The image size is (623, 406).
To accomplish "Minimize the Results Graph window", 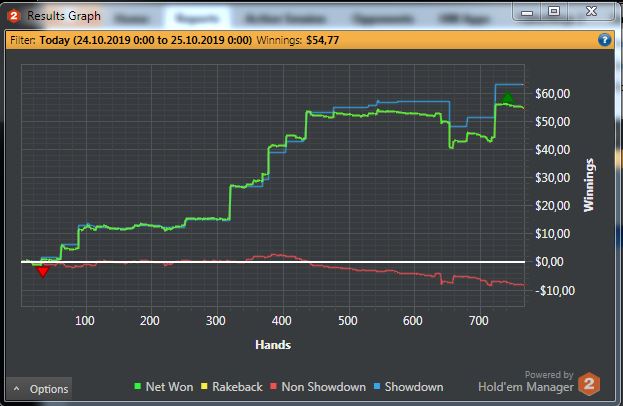I will point(527,12).
